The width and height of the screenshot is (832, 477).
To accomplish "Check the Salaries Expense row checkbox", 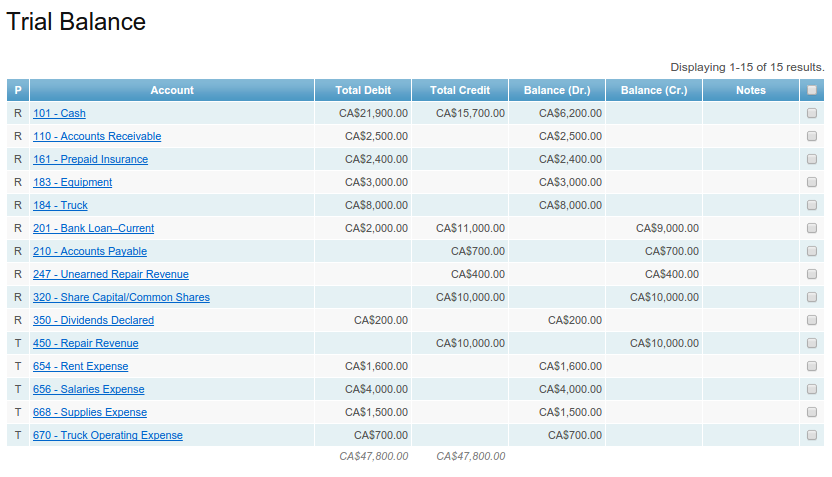I will pos(811,389).
